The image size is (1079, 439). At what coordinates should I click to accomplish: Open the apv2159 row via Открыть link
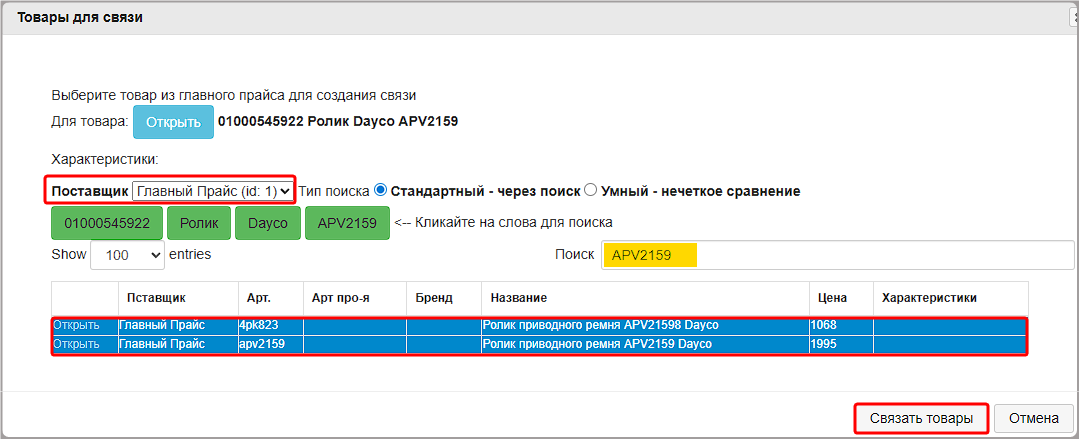(x=76, y=344)
